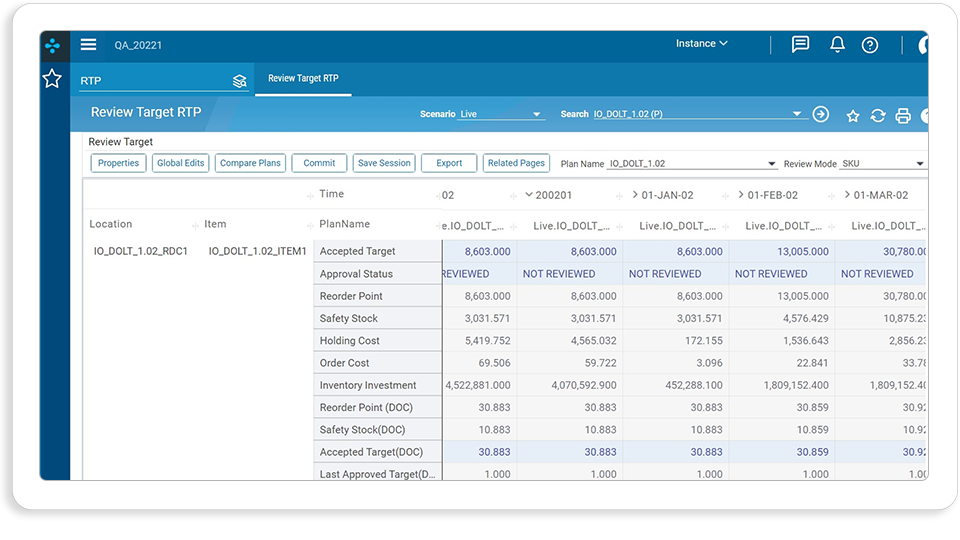Image resolution: width=960 pixels, height=540 pixels.
Task: Add page to favorites star icon
Action: tap(852, 116)
